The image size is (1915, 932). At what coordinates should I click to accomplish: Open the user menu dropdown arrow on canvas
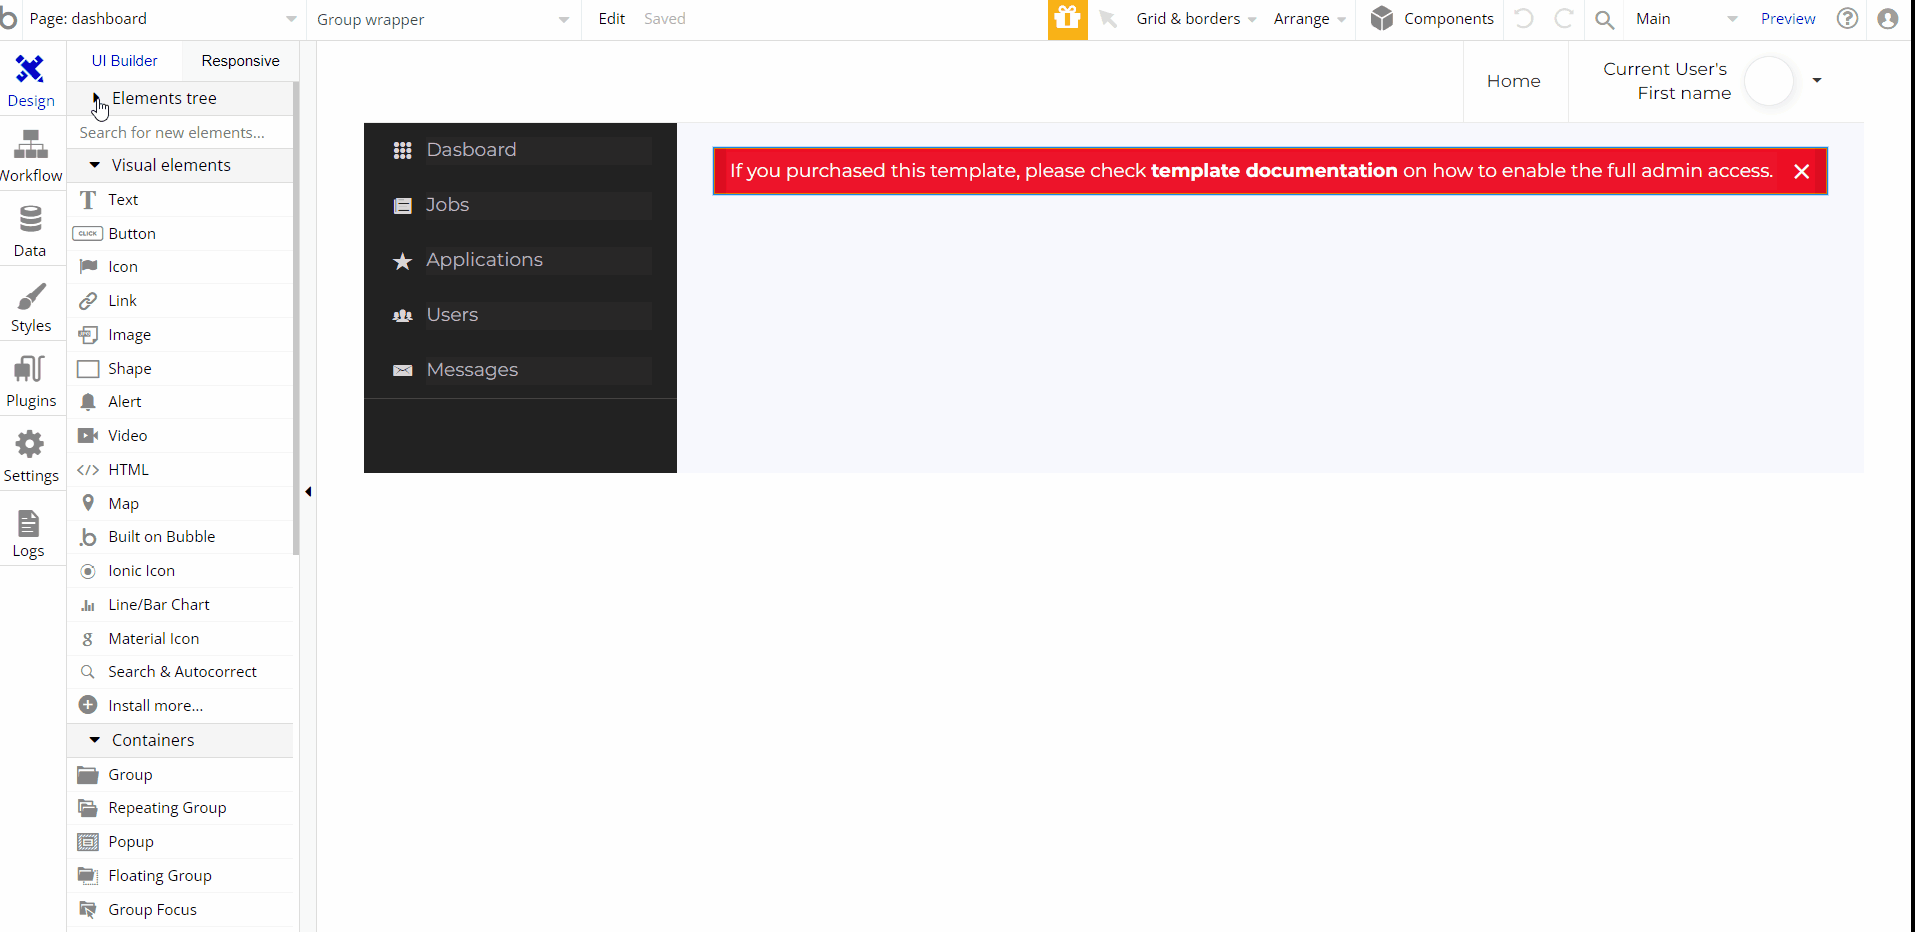pos(1817,80)
